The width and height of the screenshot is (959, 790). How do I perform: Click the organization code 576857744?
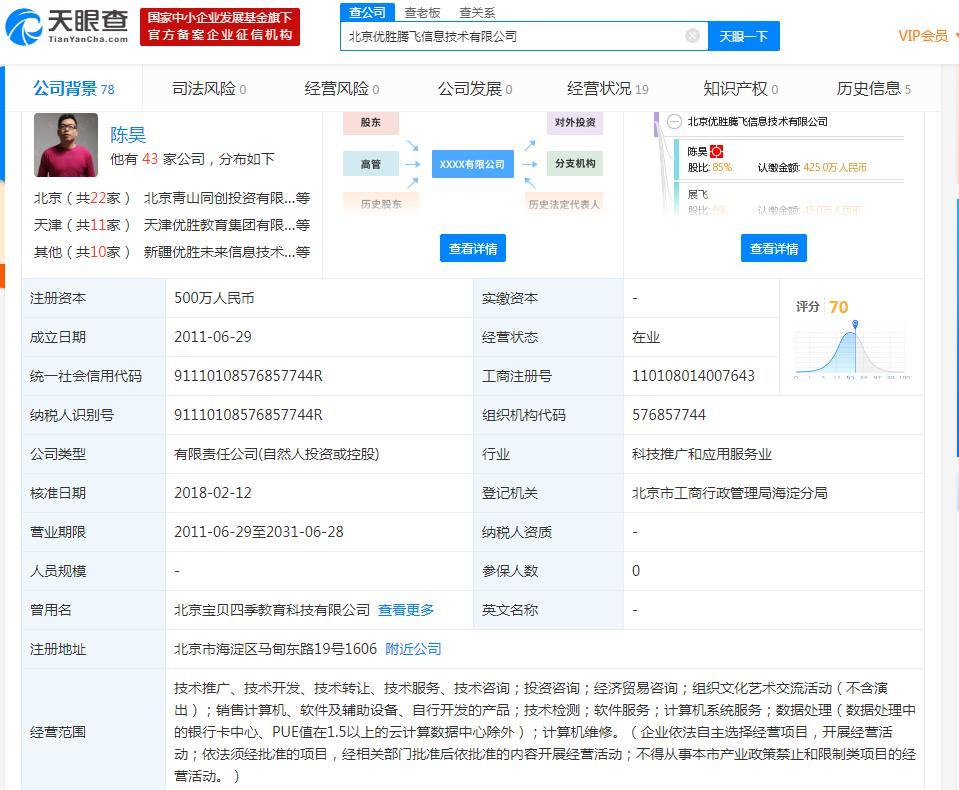tap(668, 415)
